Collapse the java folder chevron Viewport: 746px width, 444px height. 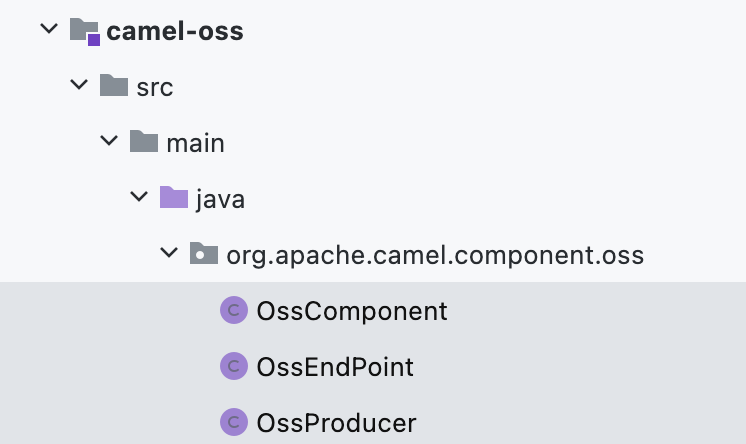(139, 196)
